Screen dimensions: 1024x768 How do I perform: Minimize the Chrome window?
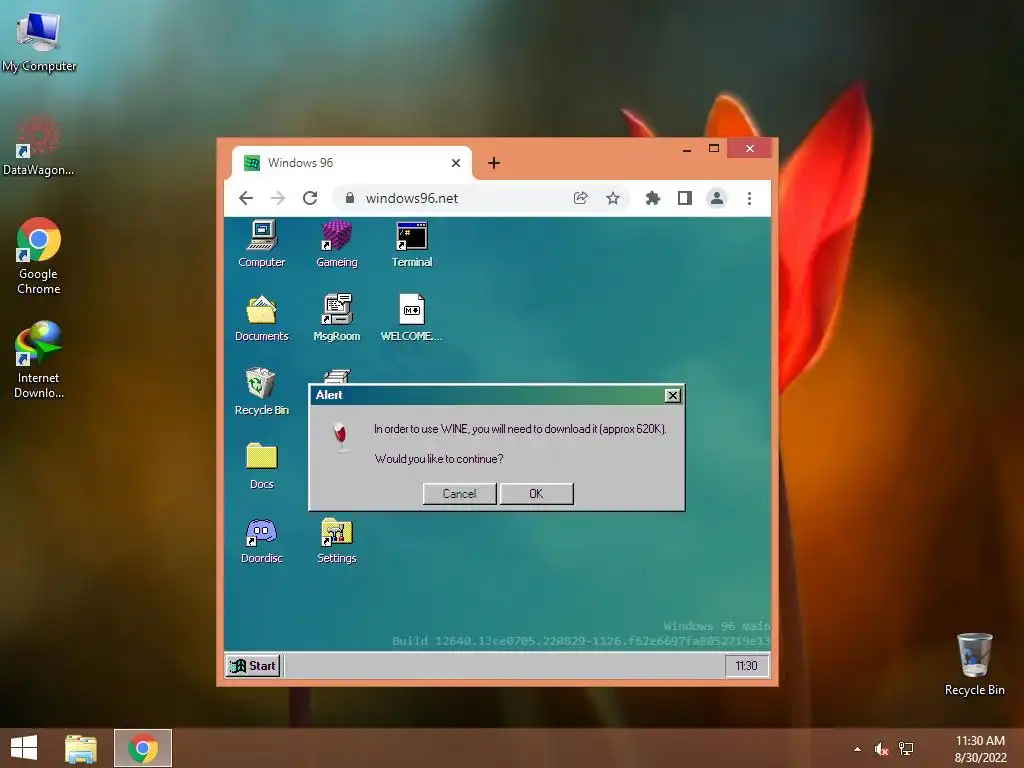[686, 149]
